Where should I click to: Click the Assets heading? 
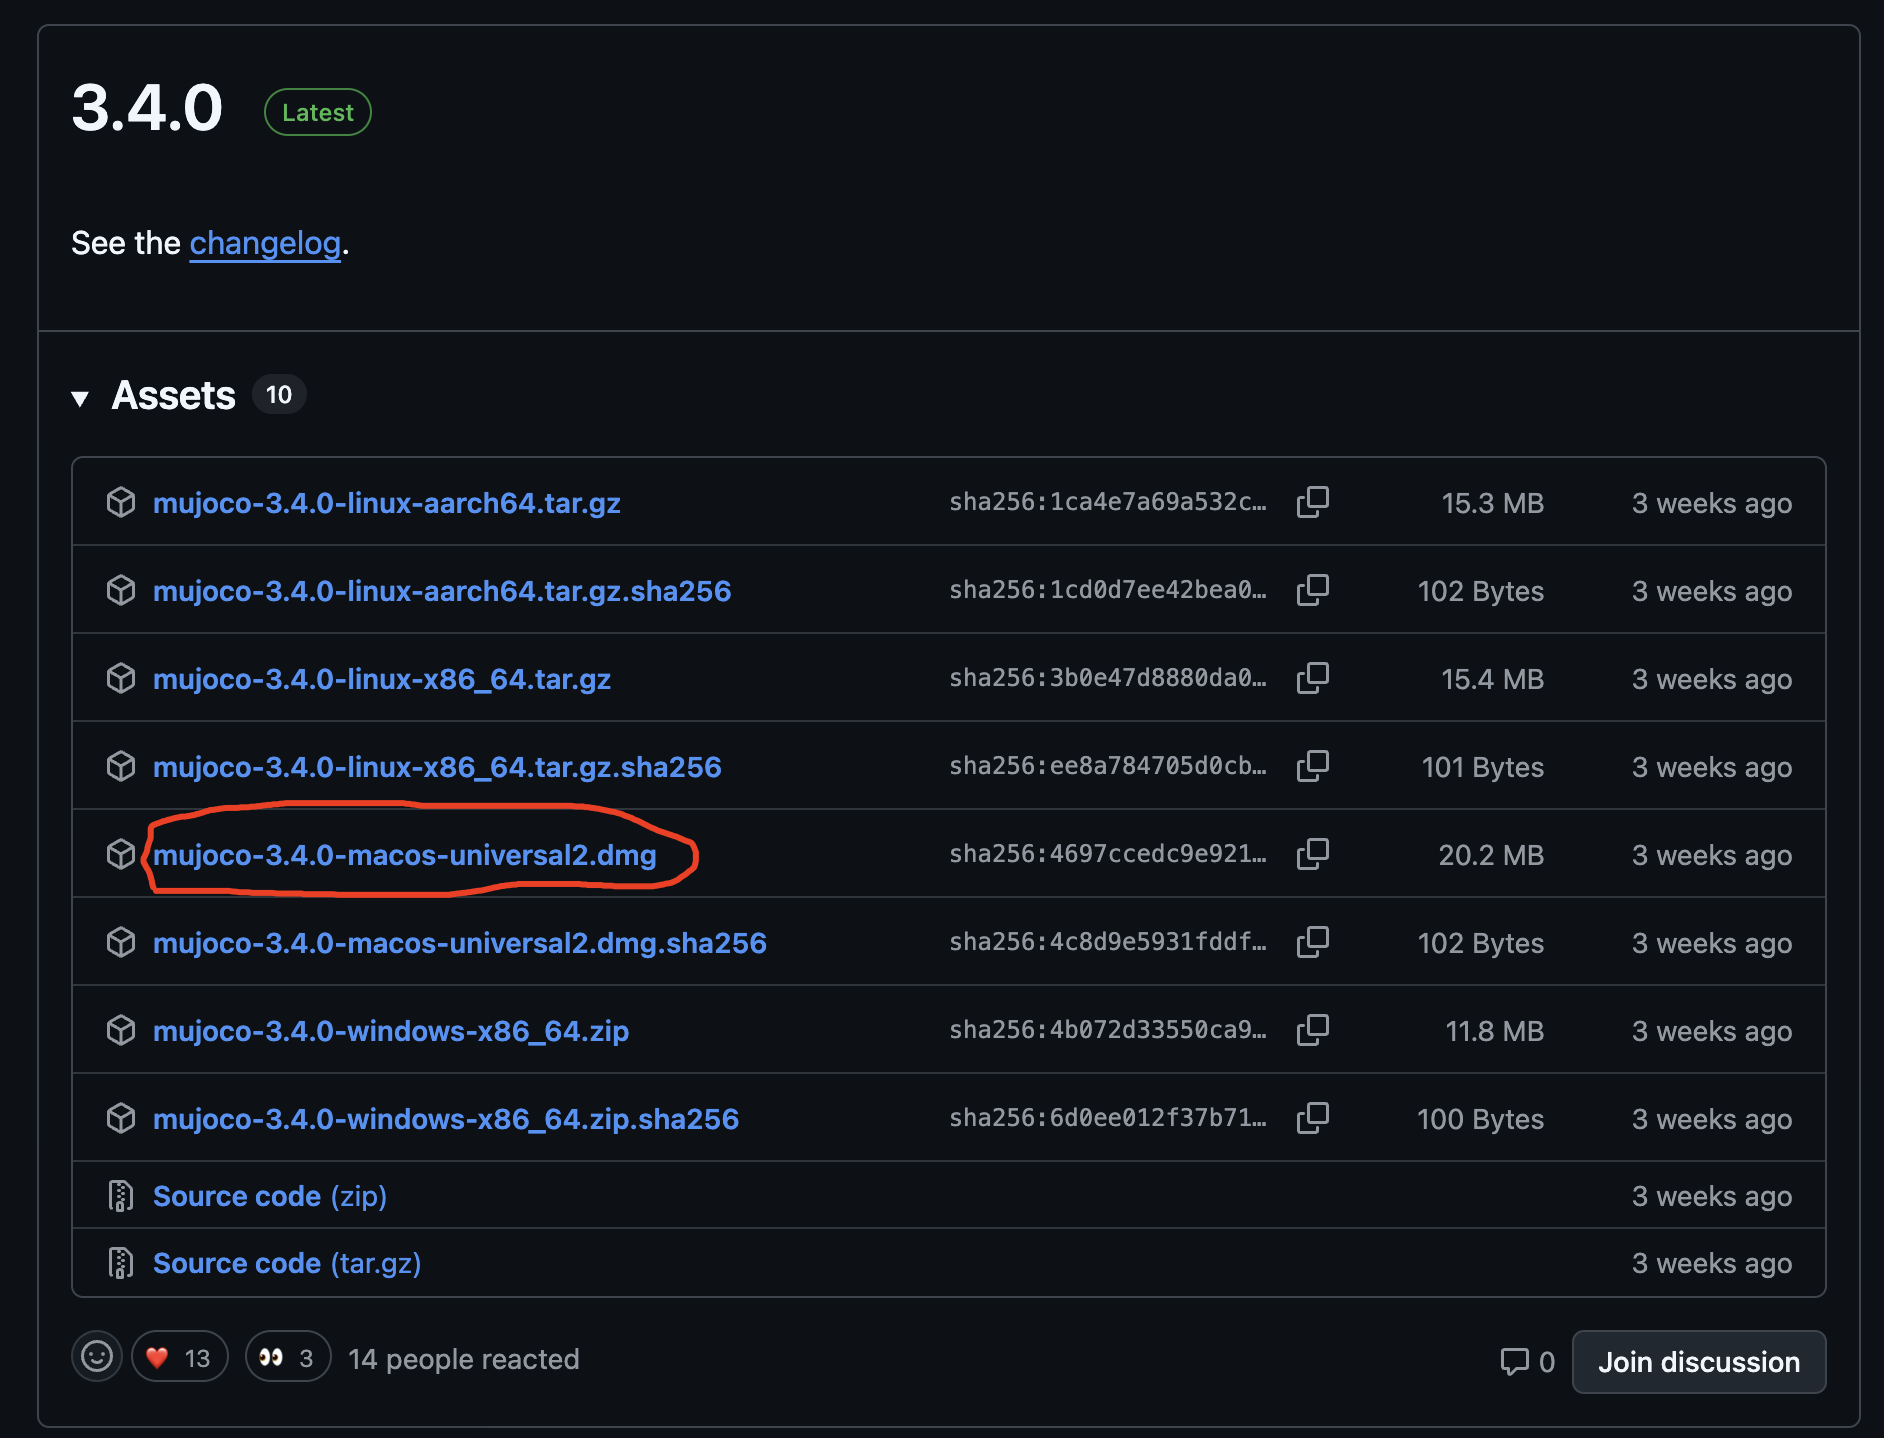point(174,395)
